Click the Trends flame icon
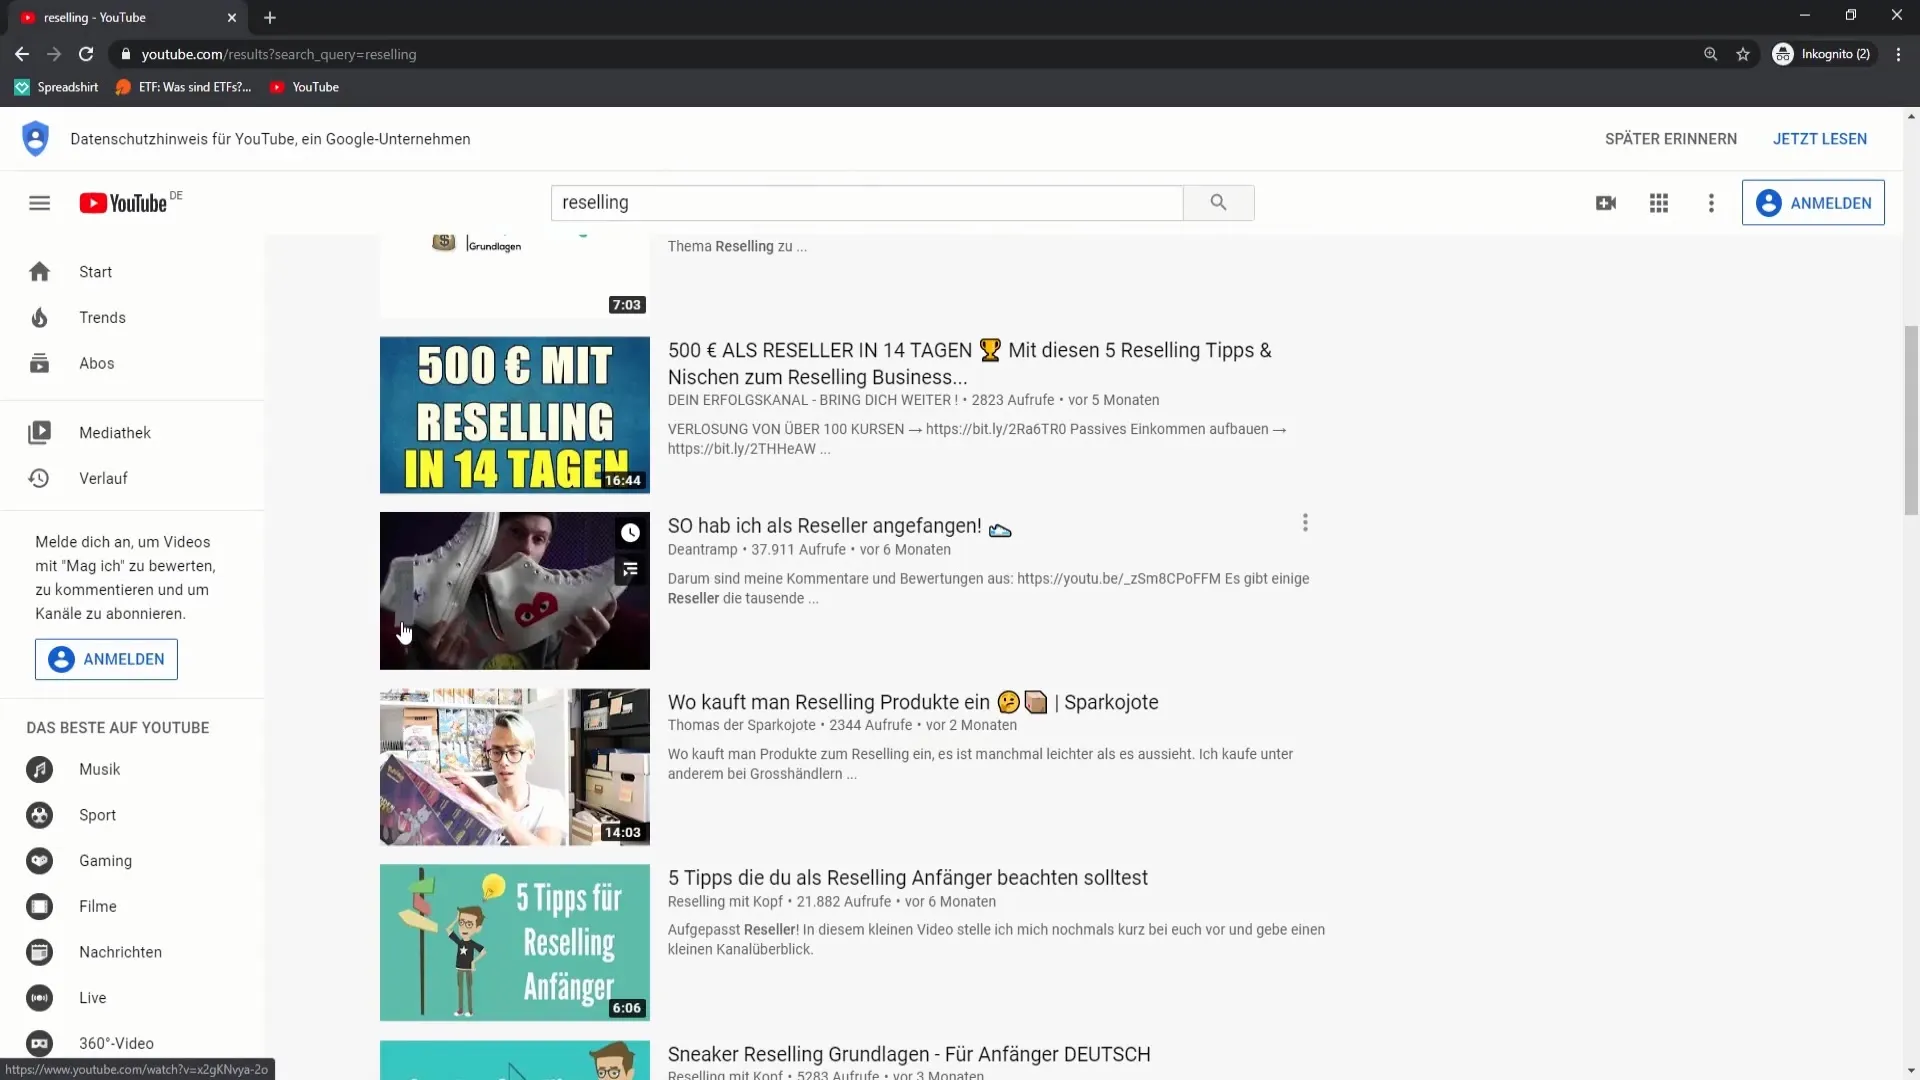 click(39, 318)
